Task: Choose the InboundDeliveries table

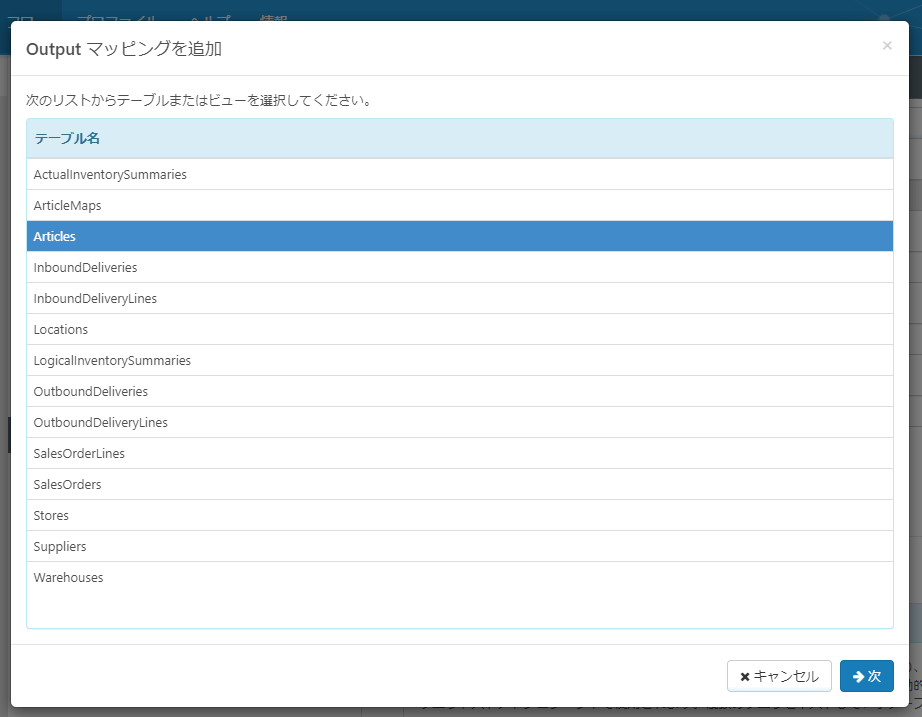Action: tap(460, 267)
